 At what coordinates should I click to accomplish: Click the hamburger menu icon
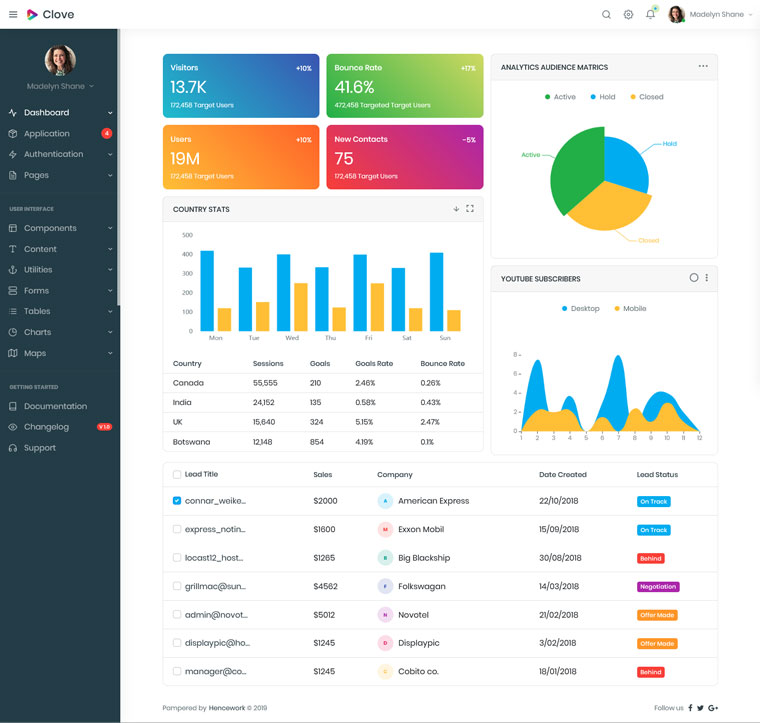(x=13, y=15)
